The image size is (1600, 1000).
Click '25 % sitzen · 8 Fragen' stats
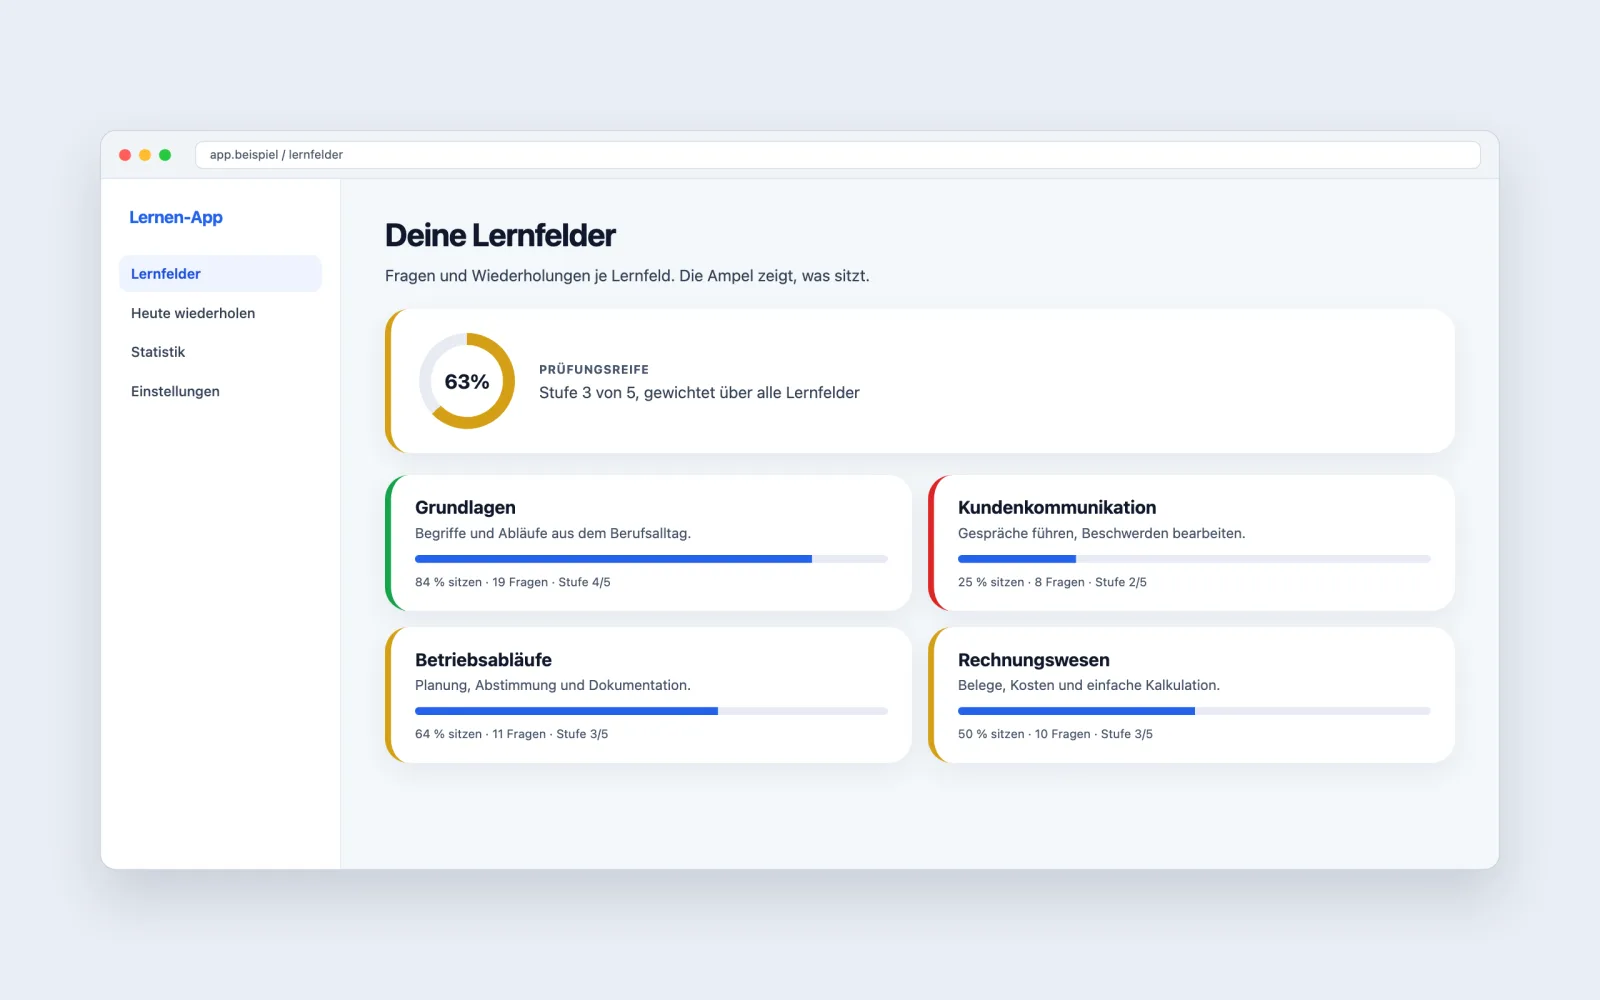click(1021, 582)
